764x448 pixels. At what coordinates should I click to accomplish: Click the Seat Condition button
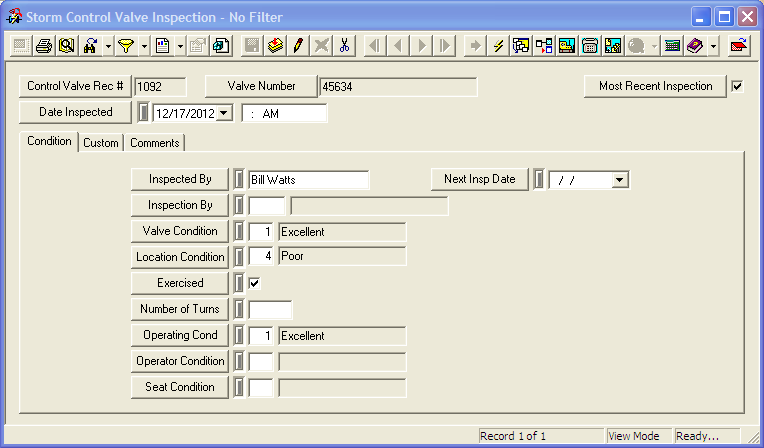180,387
